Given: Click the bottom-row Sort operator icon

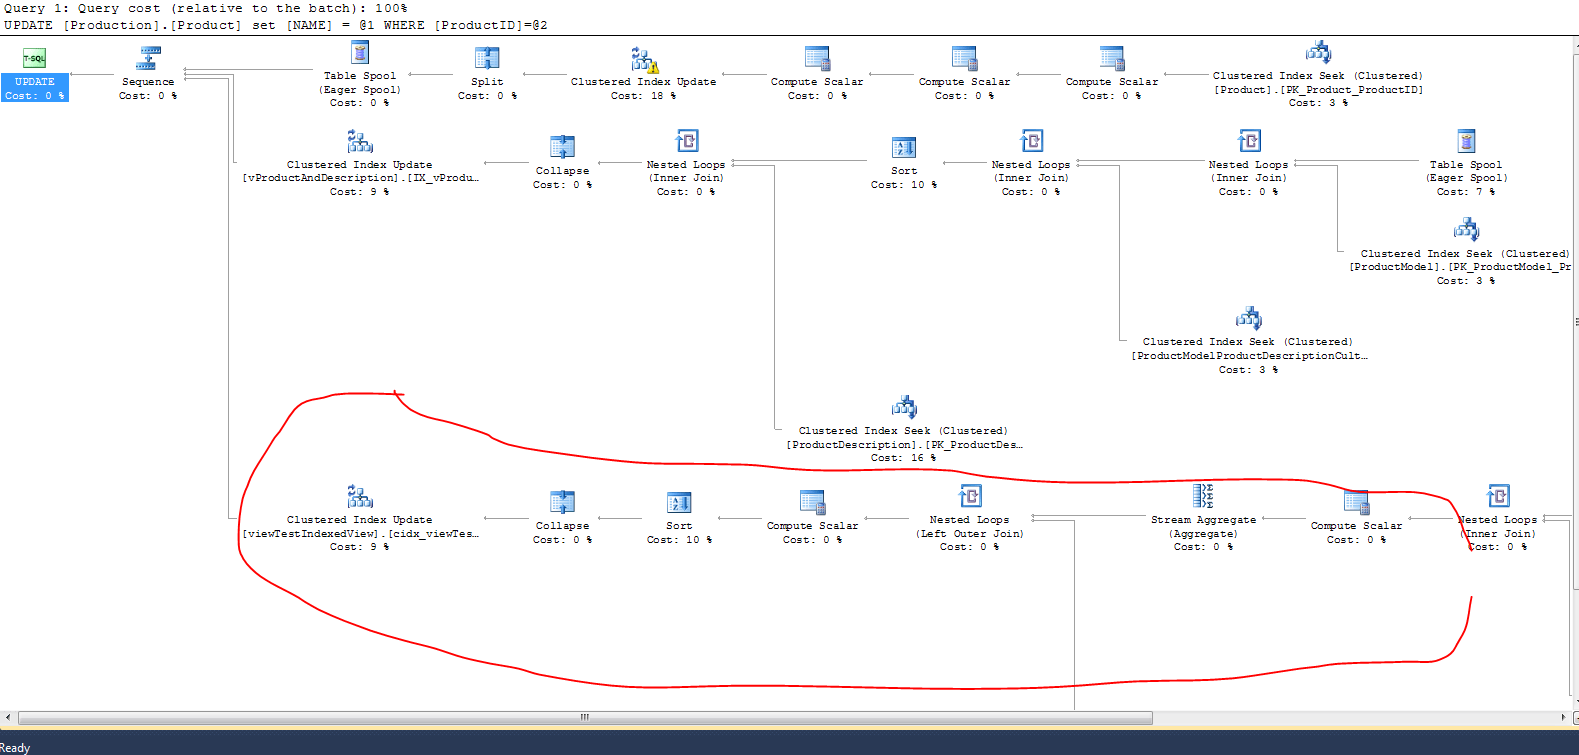Looking at the screenshot, I should click(679, 503).
